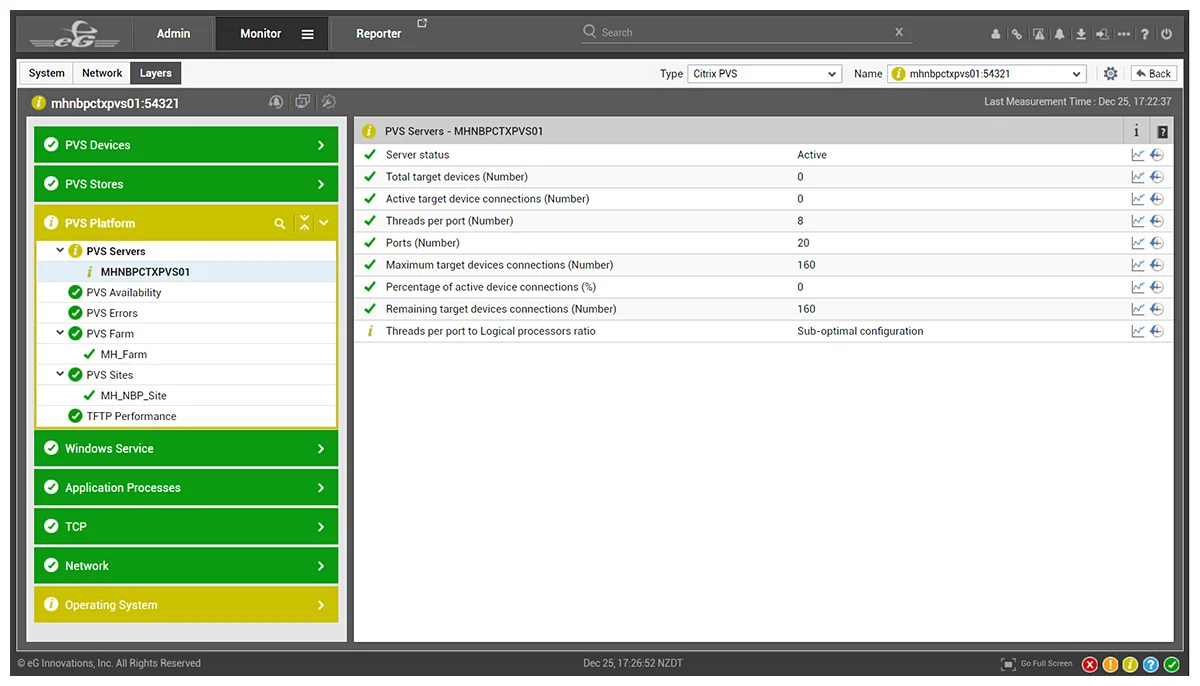Image resolution: width=1200 pixels, height=686 pixels.
Task: Click Go Full Screen
Action: [1037, 664]
